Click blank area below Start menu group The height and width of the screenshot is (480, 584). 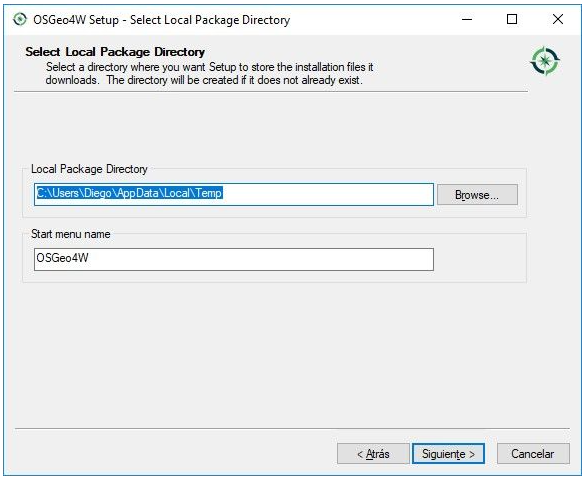[274, 354]
